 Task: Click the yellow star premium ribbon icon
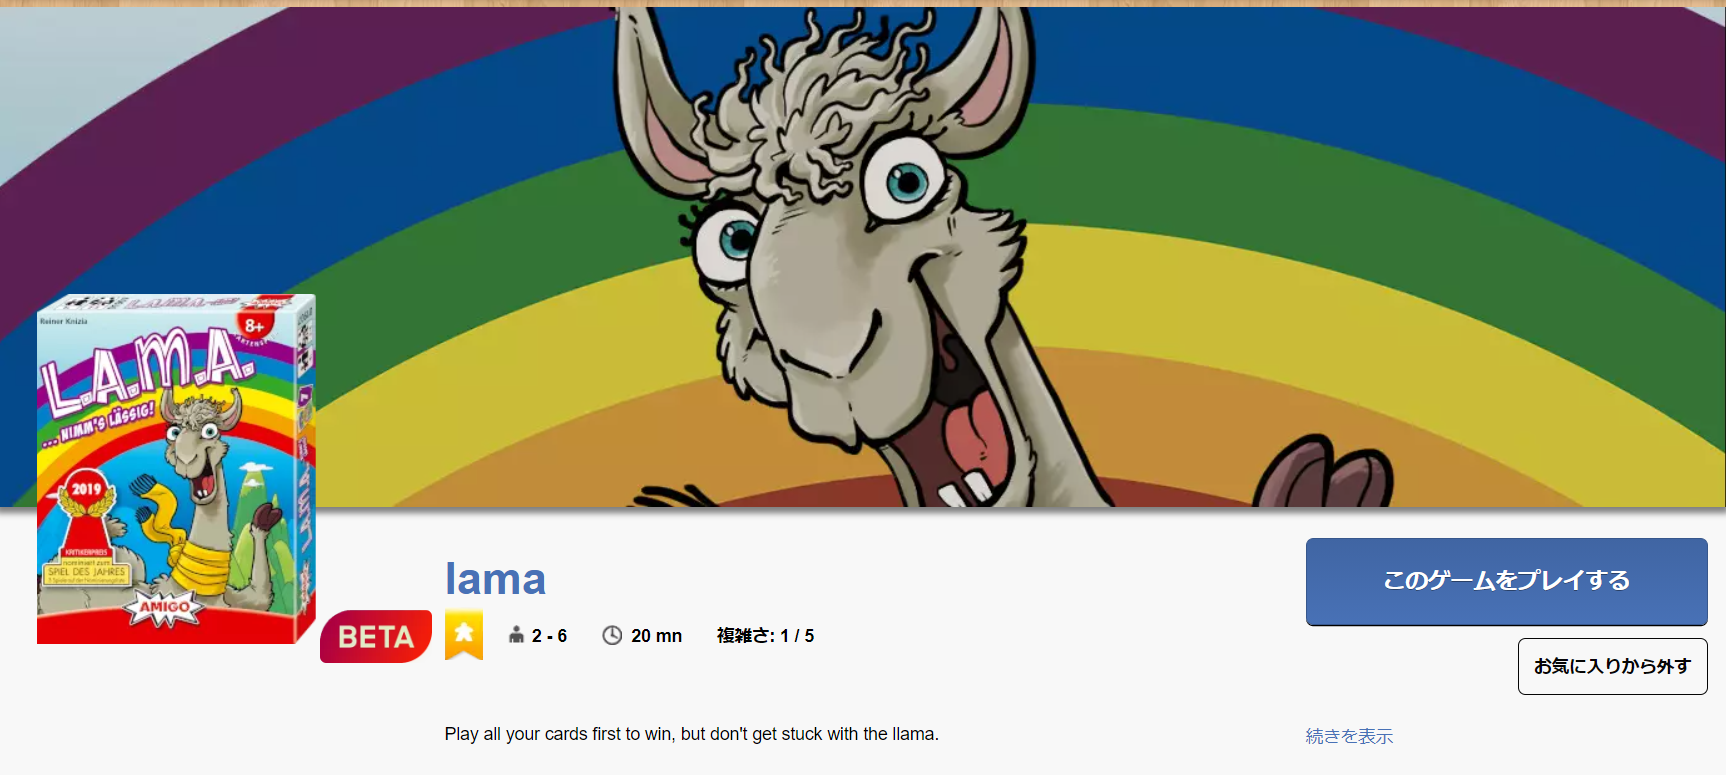pos(463,635)
